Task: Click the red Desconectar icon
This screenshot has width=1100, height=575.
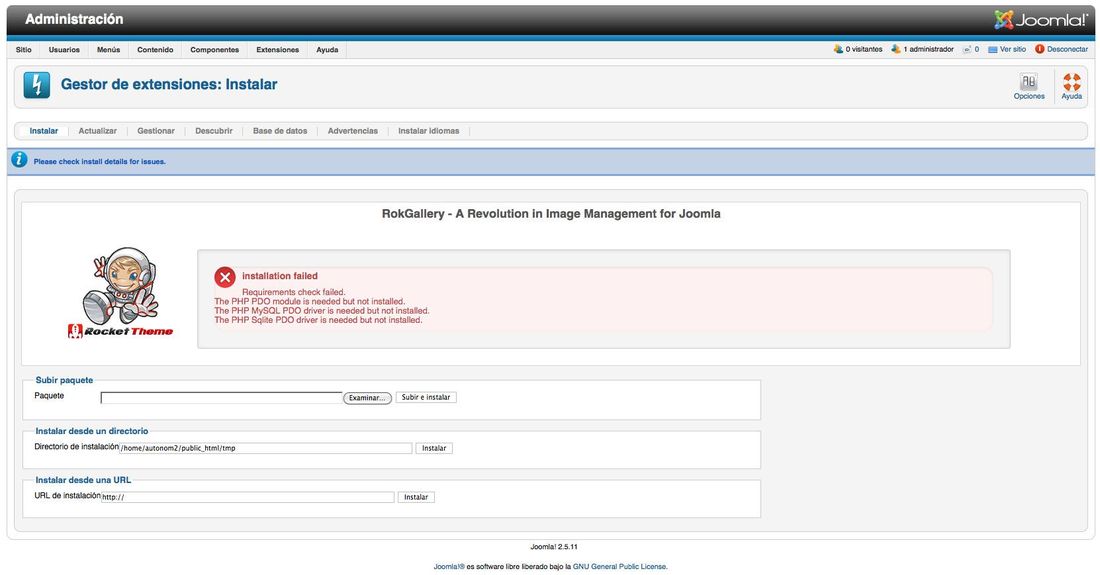Action: [1040, 49]
